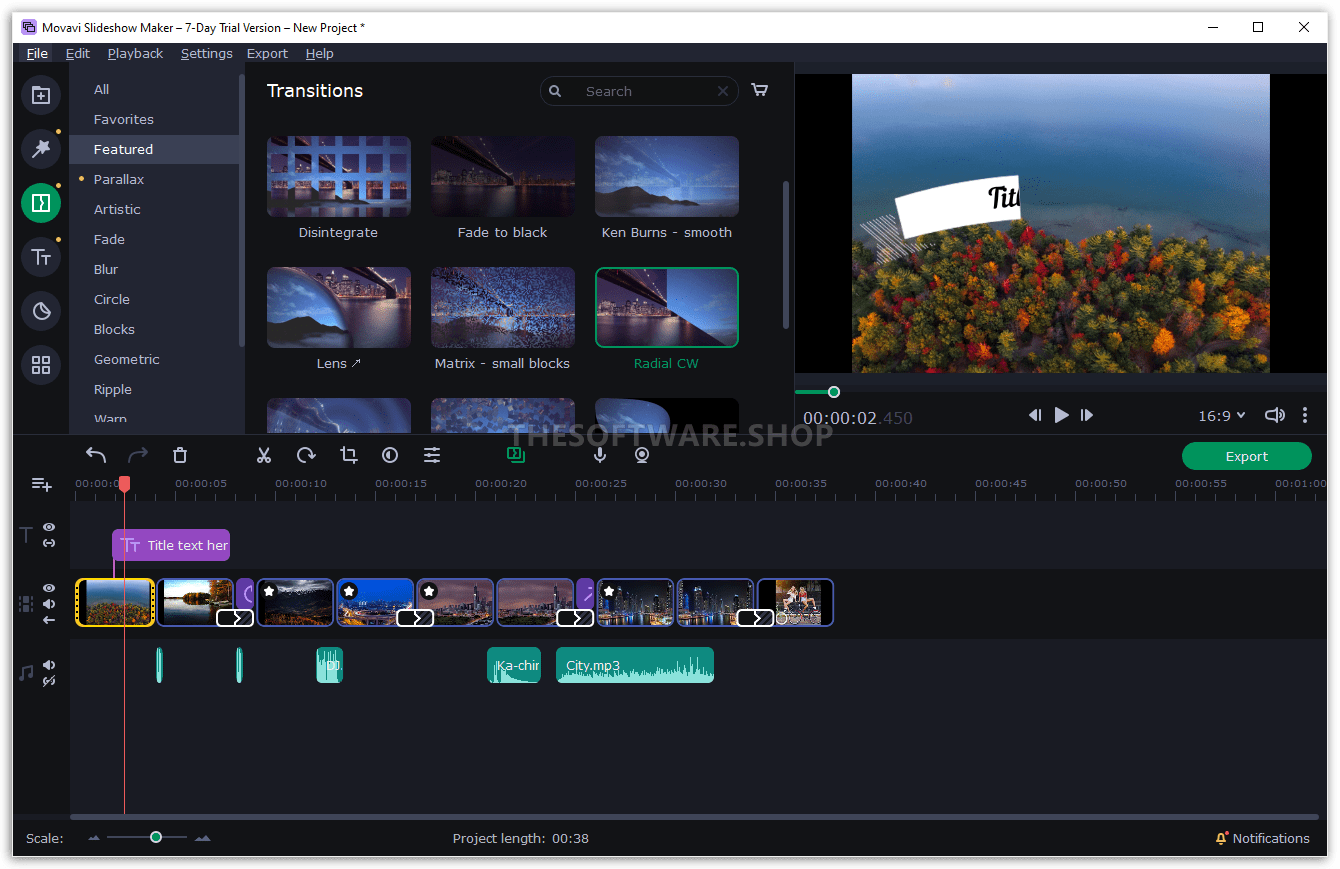Click the Rotate tool in the toolbar

pos(306,455)
